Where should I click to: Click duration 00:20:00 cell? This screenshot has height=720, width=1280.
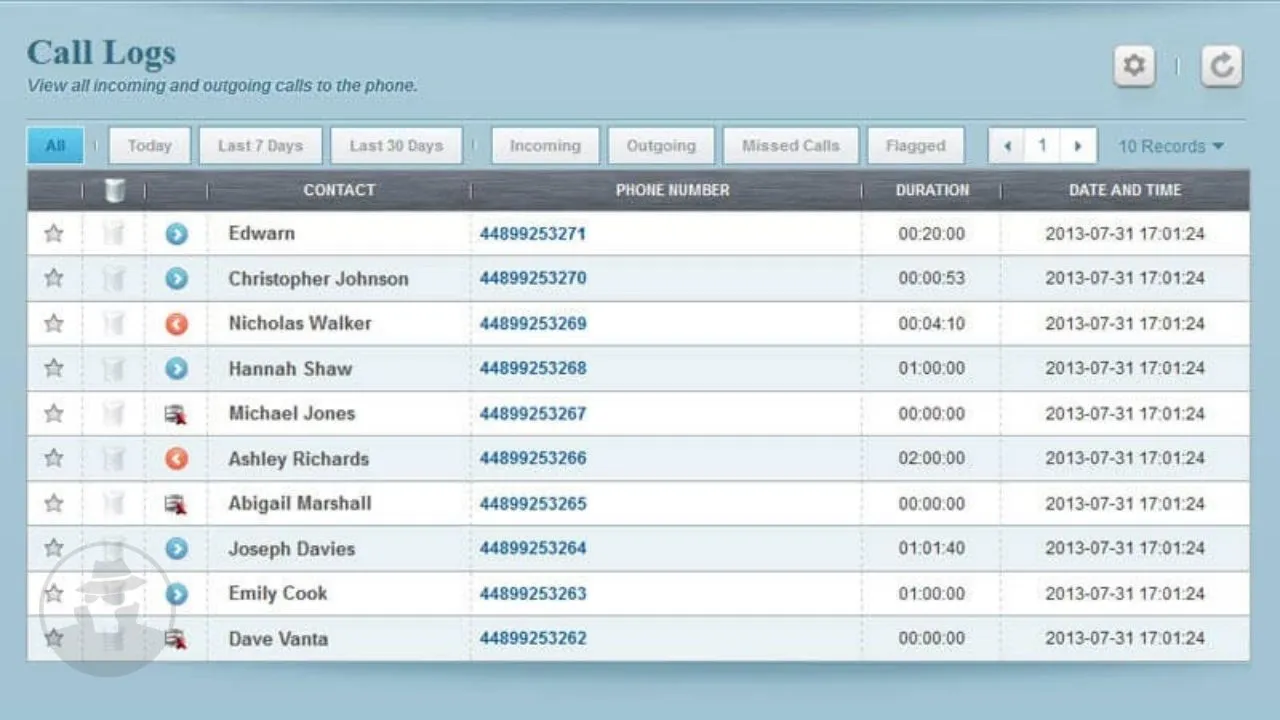pyautogui.click(x=932, y=234)
